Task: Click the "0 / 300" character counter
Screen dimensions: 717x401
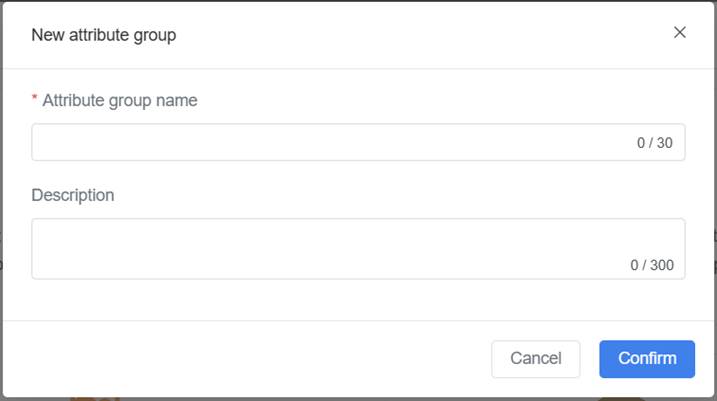Action: 652,265
